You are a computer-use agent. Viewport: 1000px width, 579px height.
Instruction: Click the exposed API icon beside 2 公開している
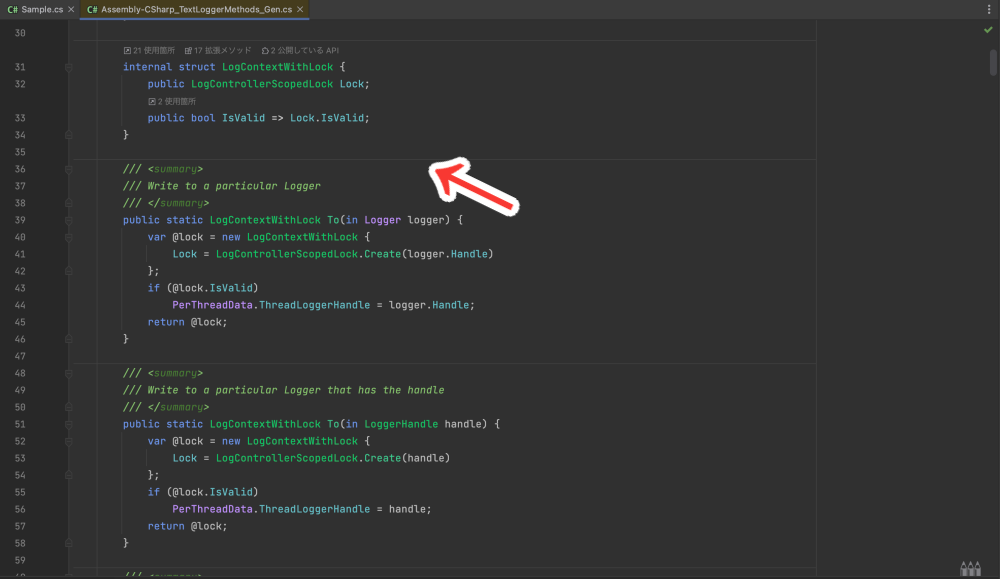pyautogui.click(x=265, y=50)
